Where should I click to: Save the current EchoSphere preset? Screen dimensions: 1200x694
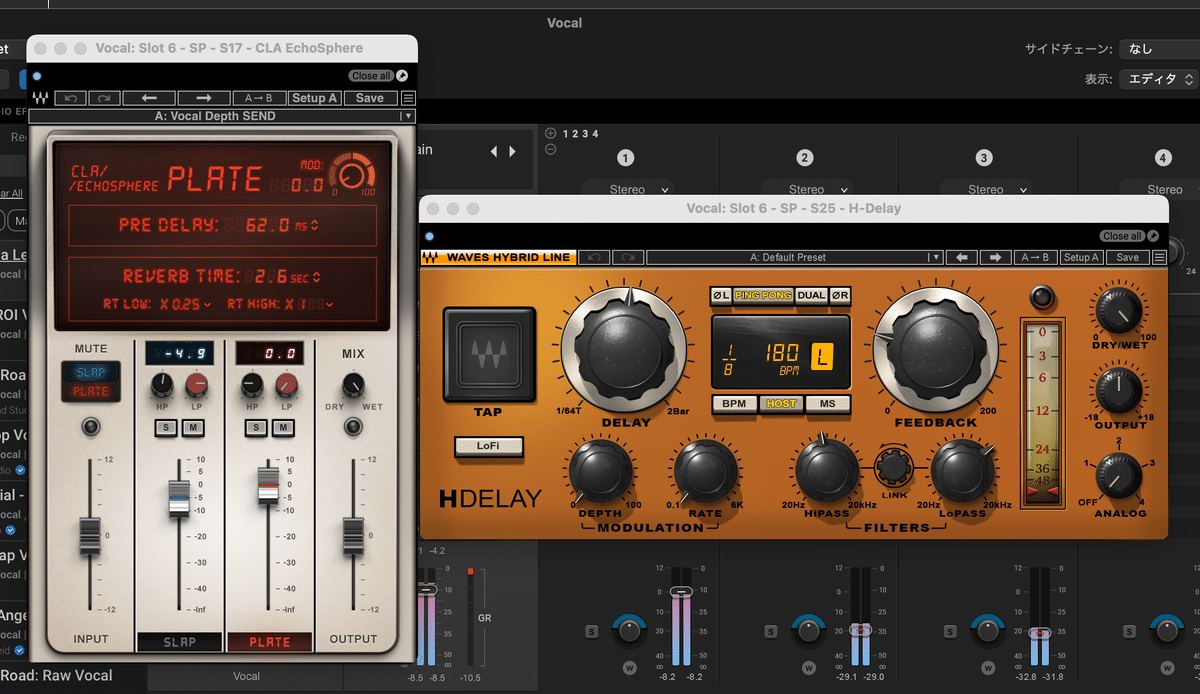369,98
